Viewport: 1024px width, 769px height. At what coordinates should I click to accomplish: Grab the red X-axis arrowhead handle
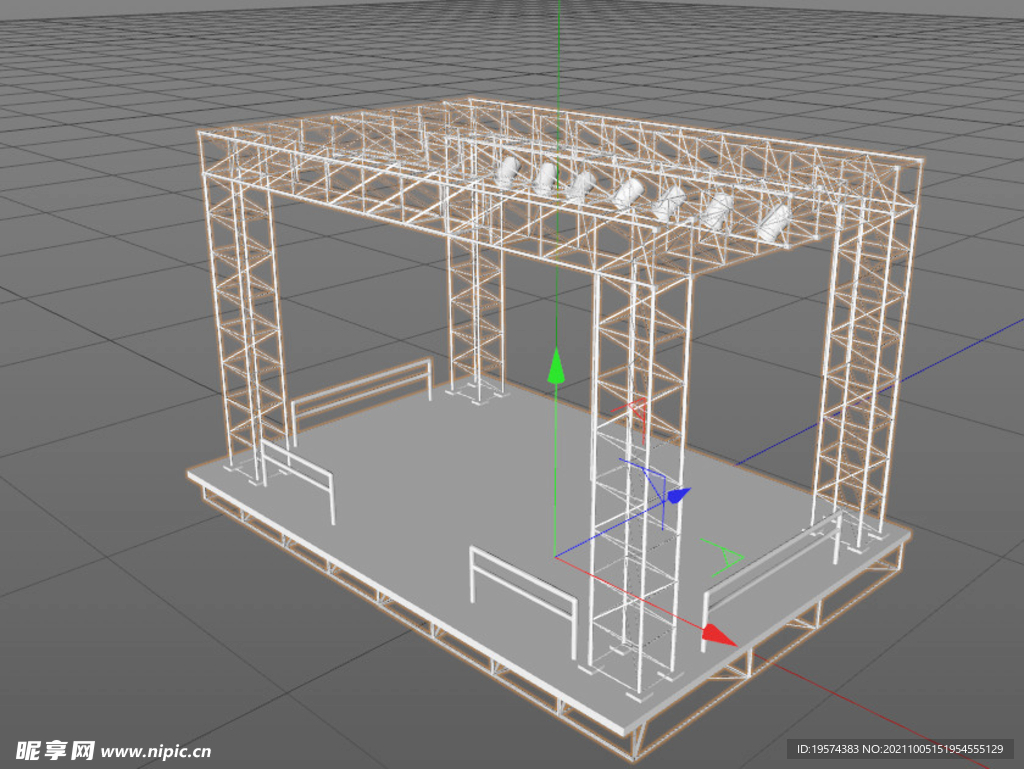[718, 635]
